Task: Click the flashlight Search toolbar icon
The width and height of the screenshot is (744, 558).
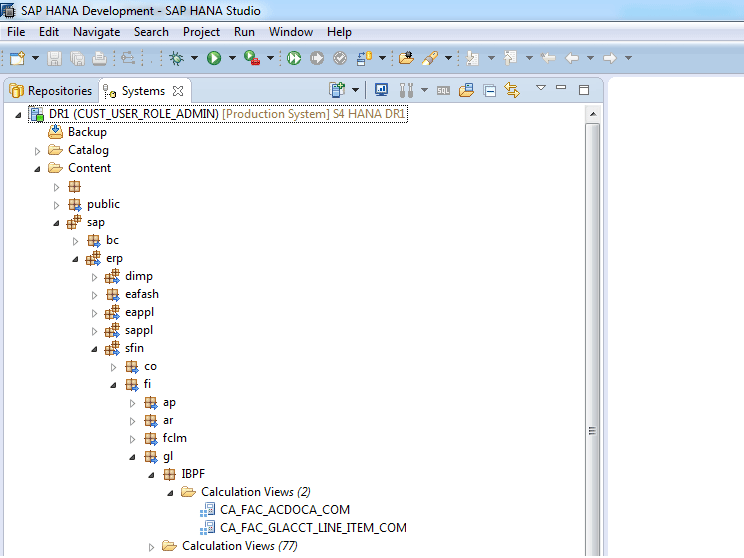Action: [x=430, y=58]
